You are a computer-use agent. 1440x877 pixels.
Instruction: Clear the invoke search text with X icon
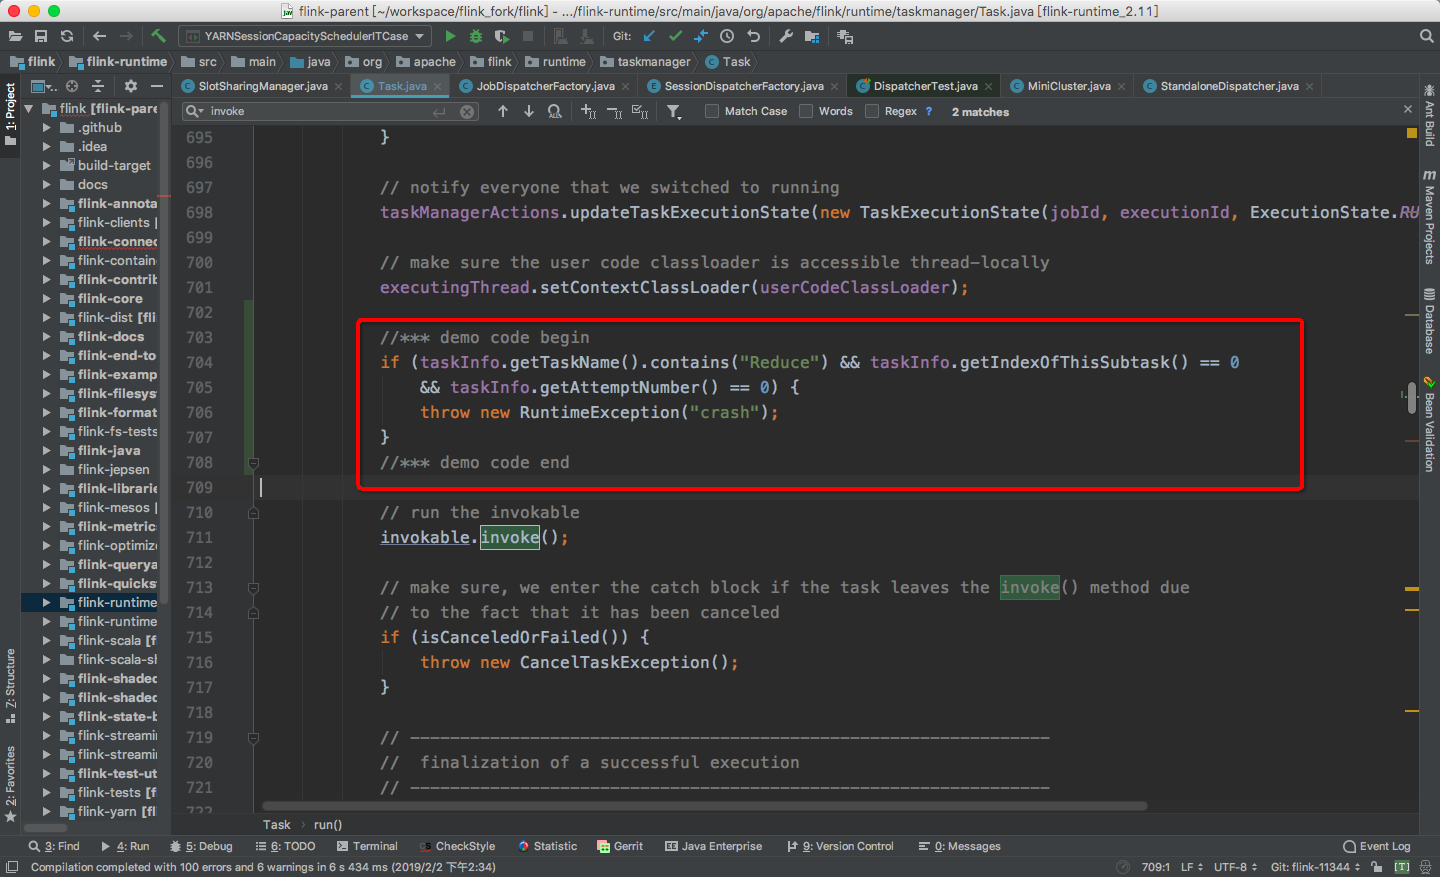(467, 112)
